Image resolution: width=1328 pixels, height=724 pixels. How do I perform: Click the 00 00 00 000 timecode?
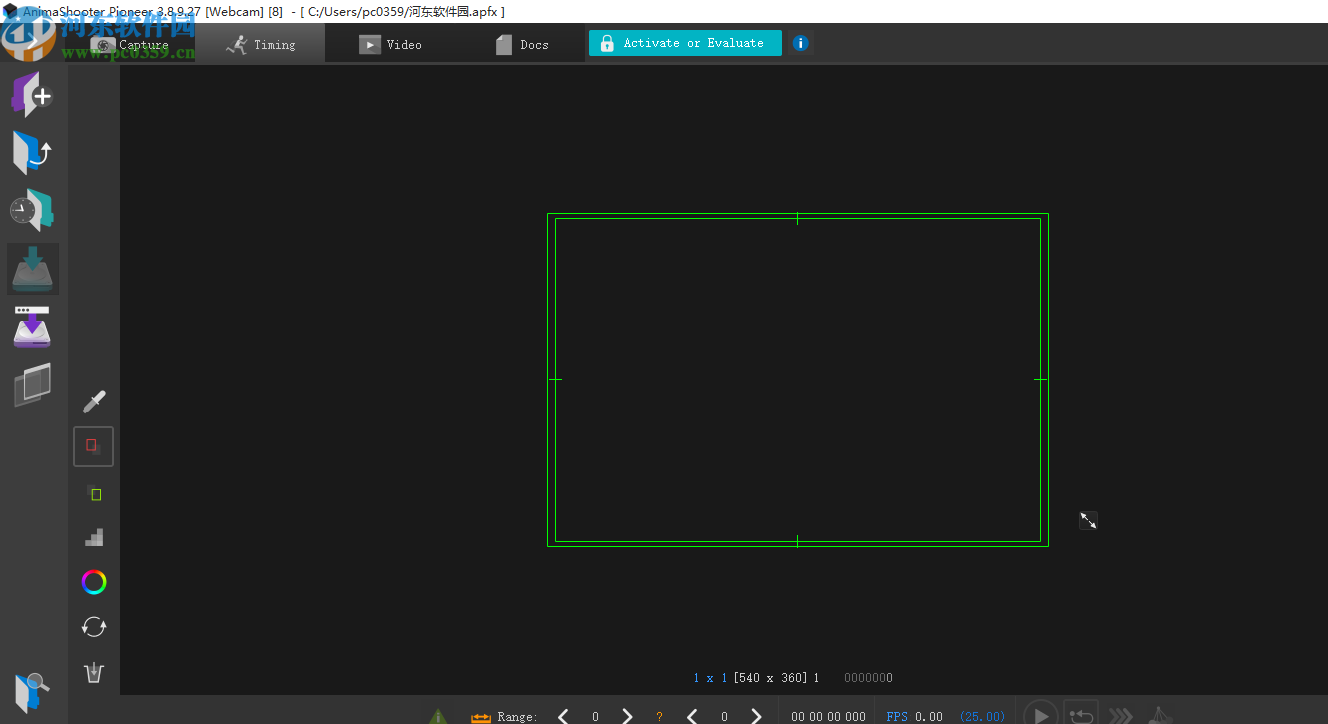pos(828,716)
